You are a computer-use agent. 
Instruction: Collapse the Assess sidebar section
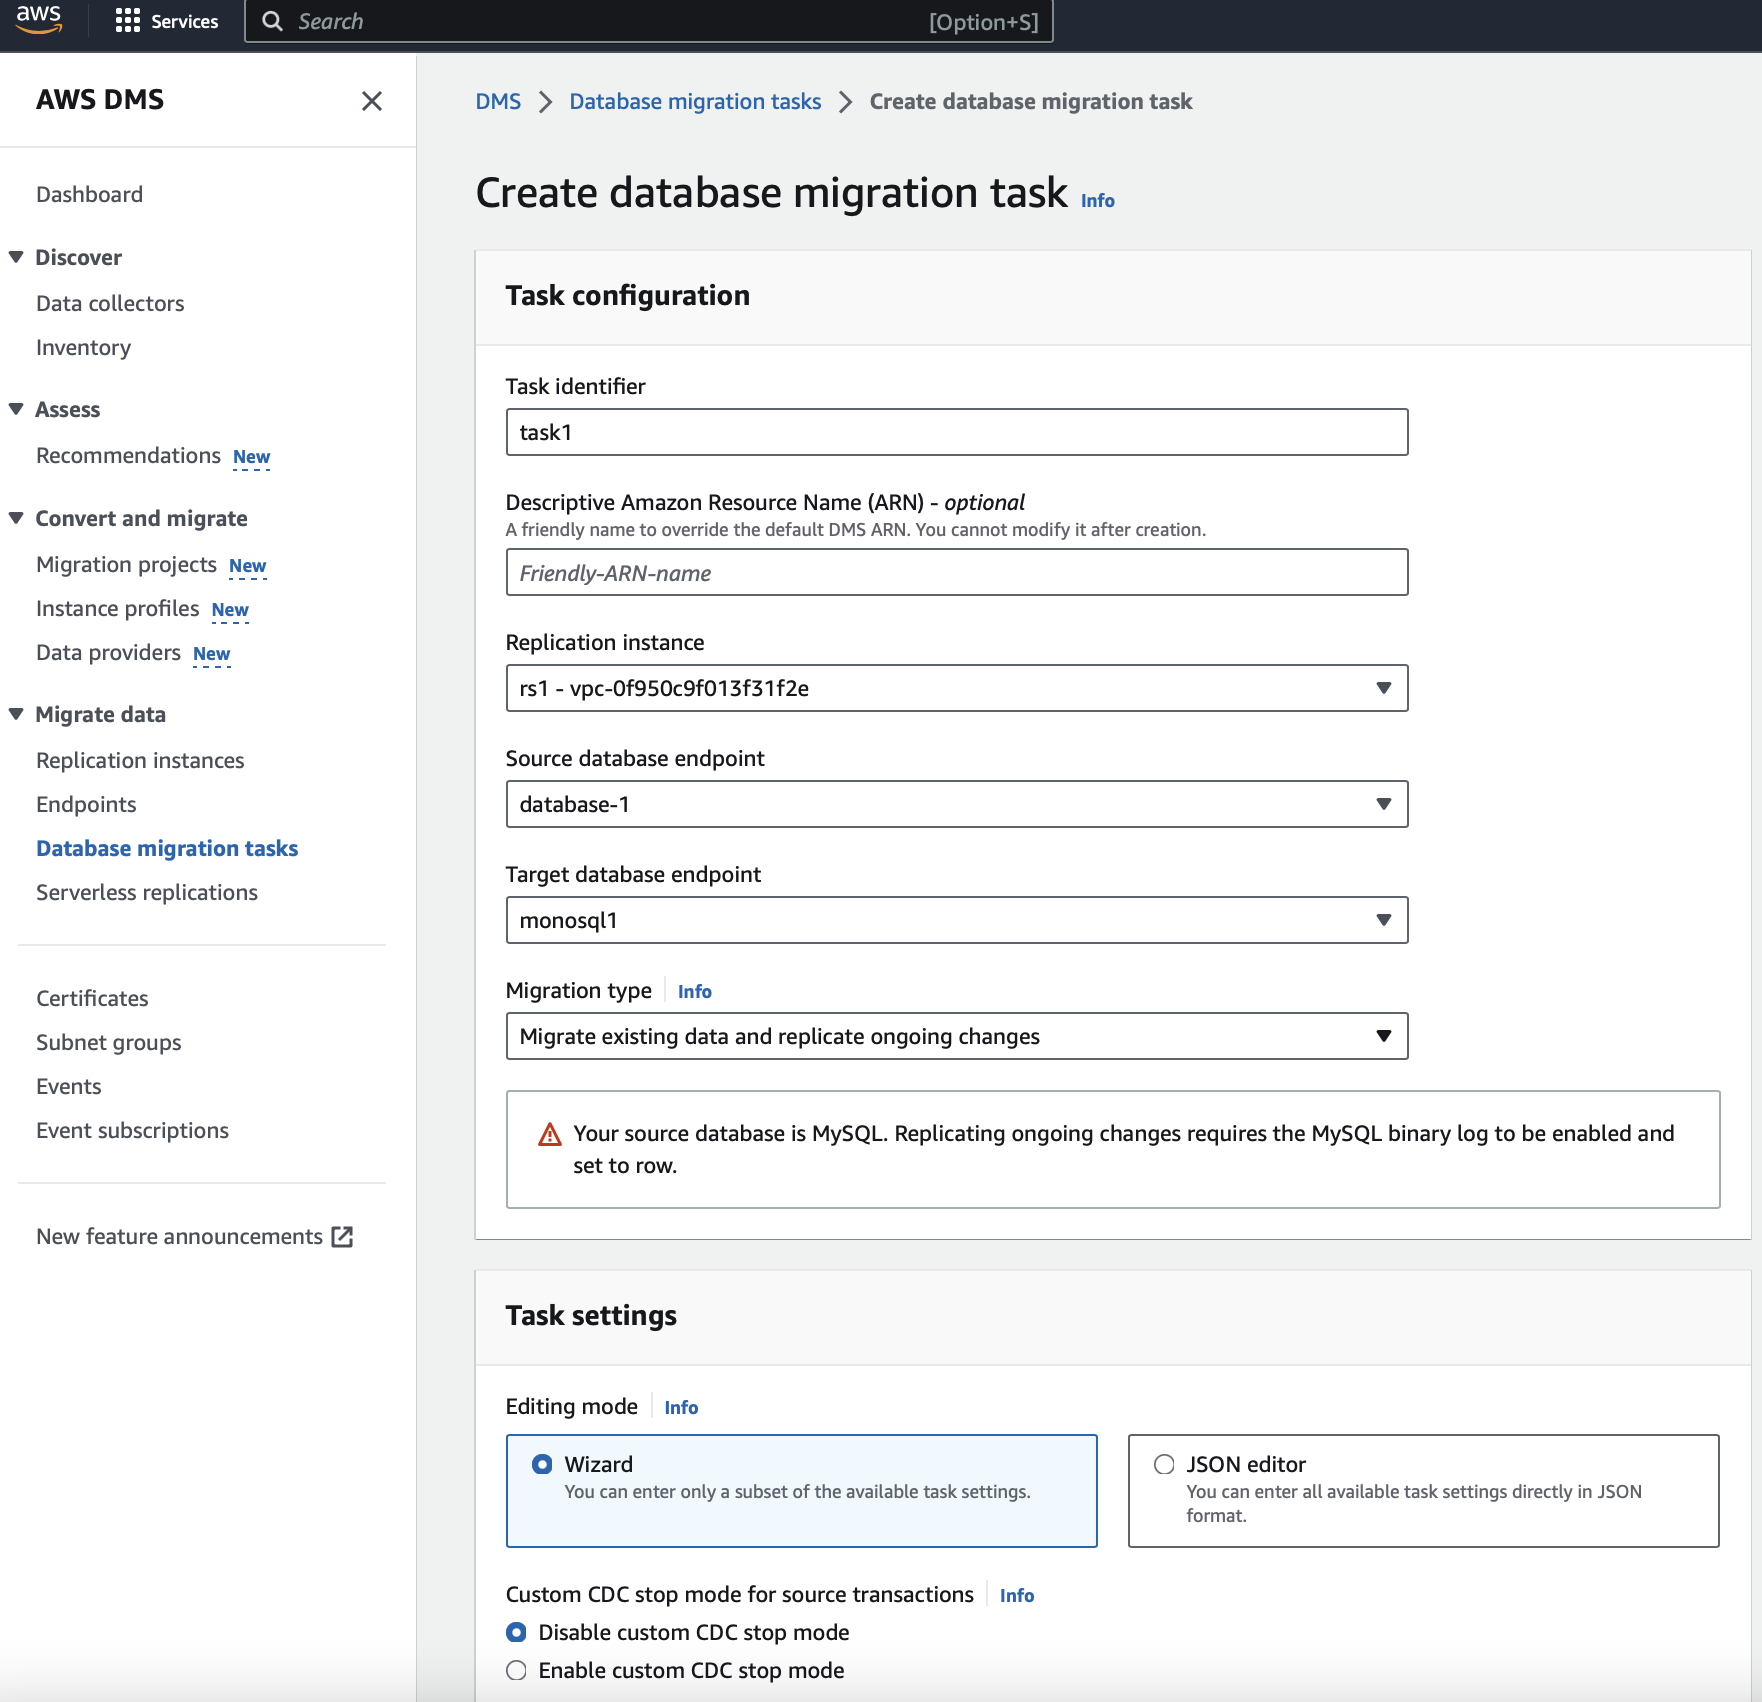pos(16,409)
